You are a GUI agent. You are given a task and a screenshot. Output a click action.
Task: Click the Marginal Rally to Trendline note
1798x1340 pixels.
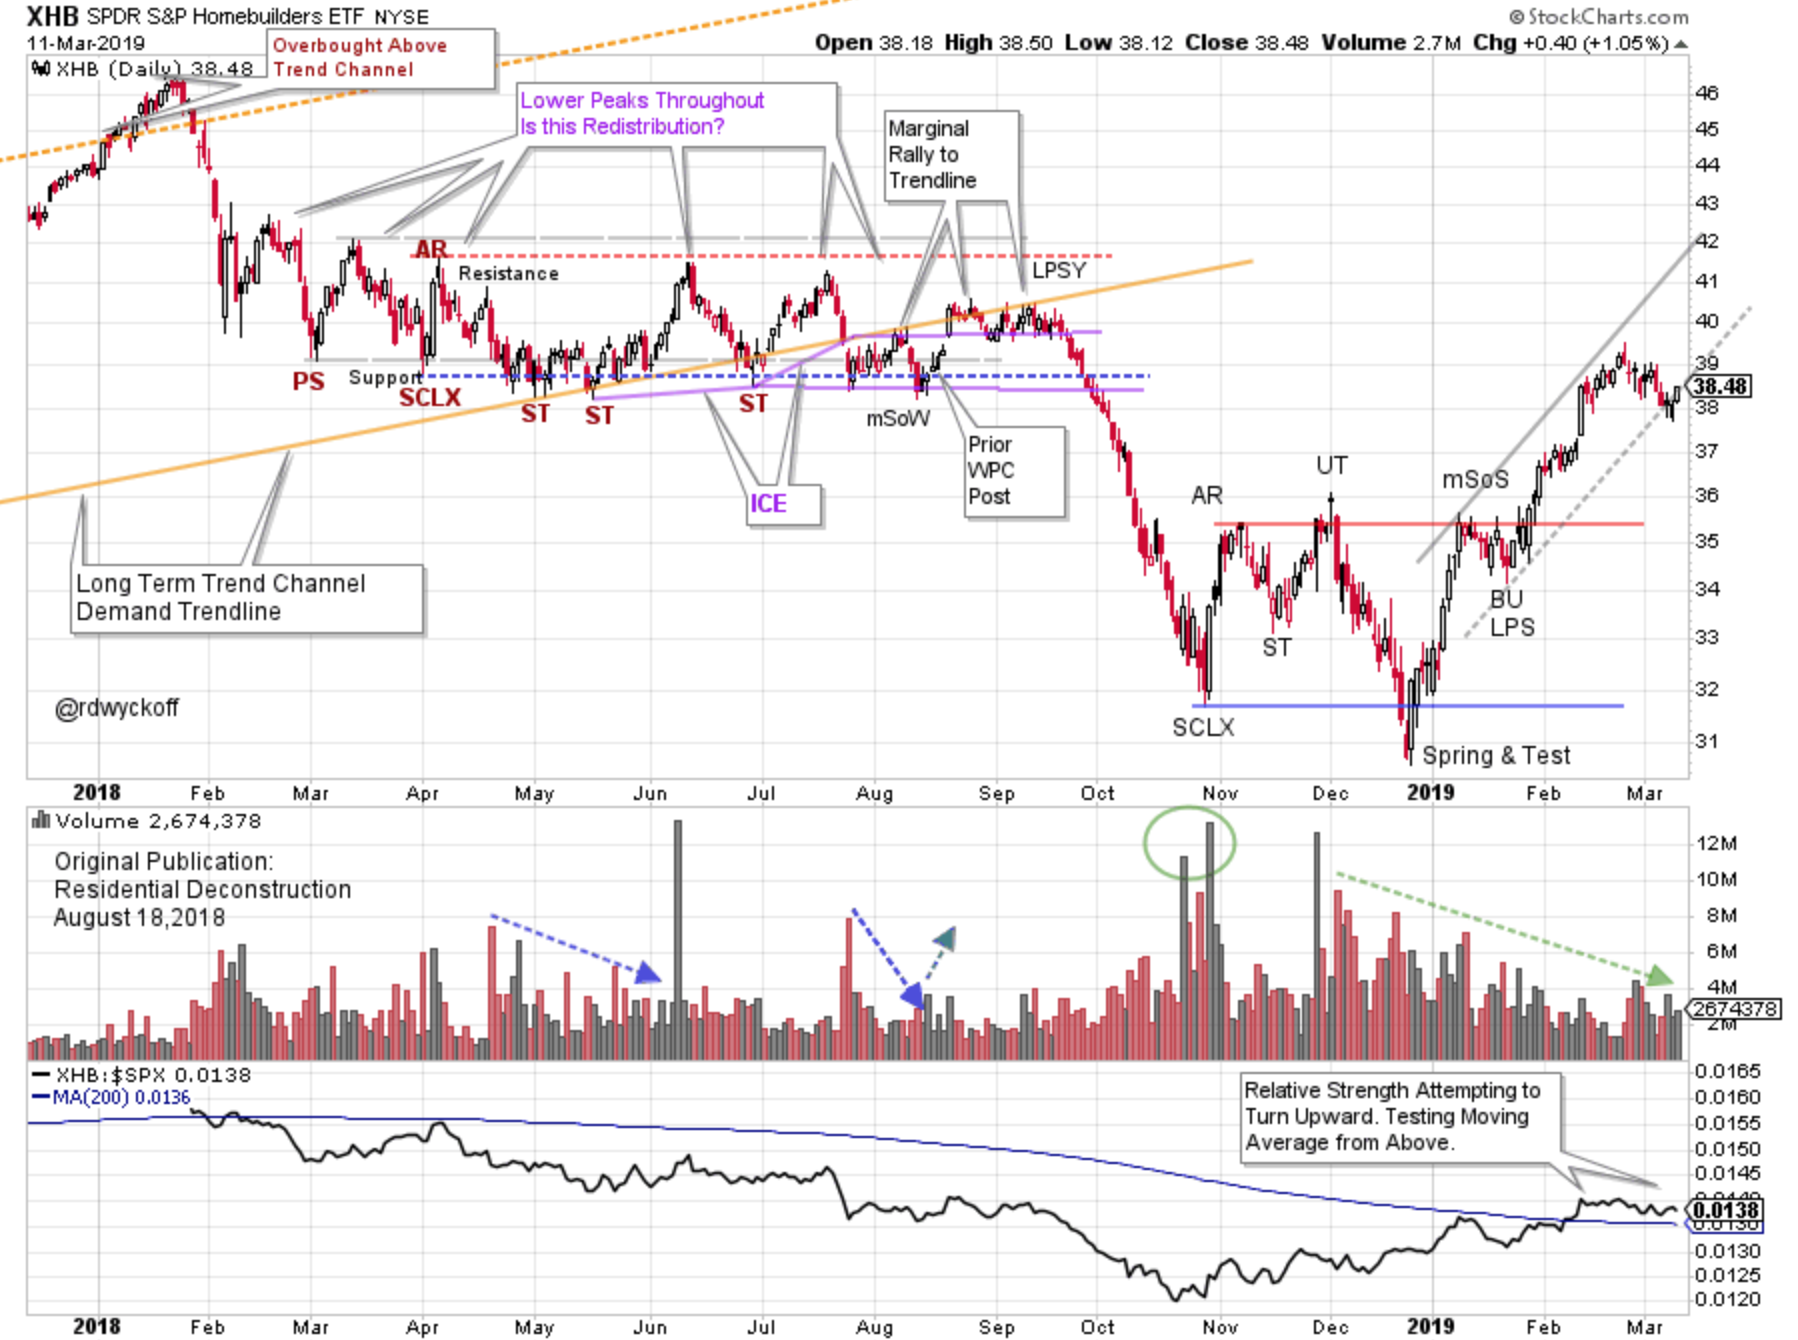click(x=952, y=155)
